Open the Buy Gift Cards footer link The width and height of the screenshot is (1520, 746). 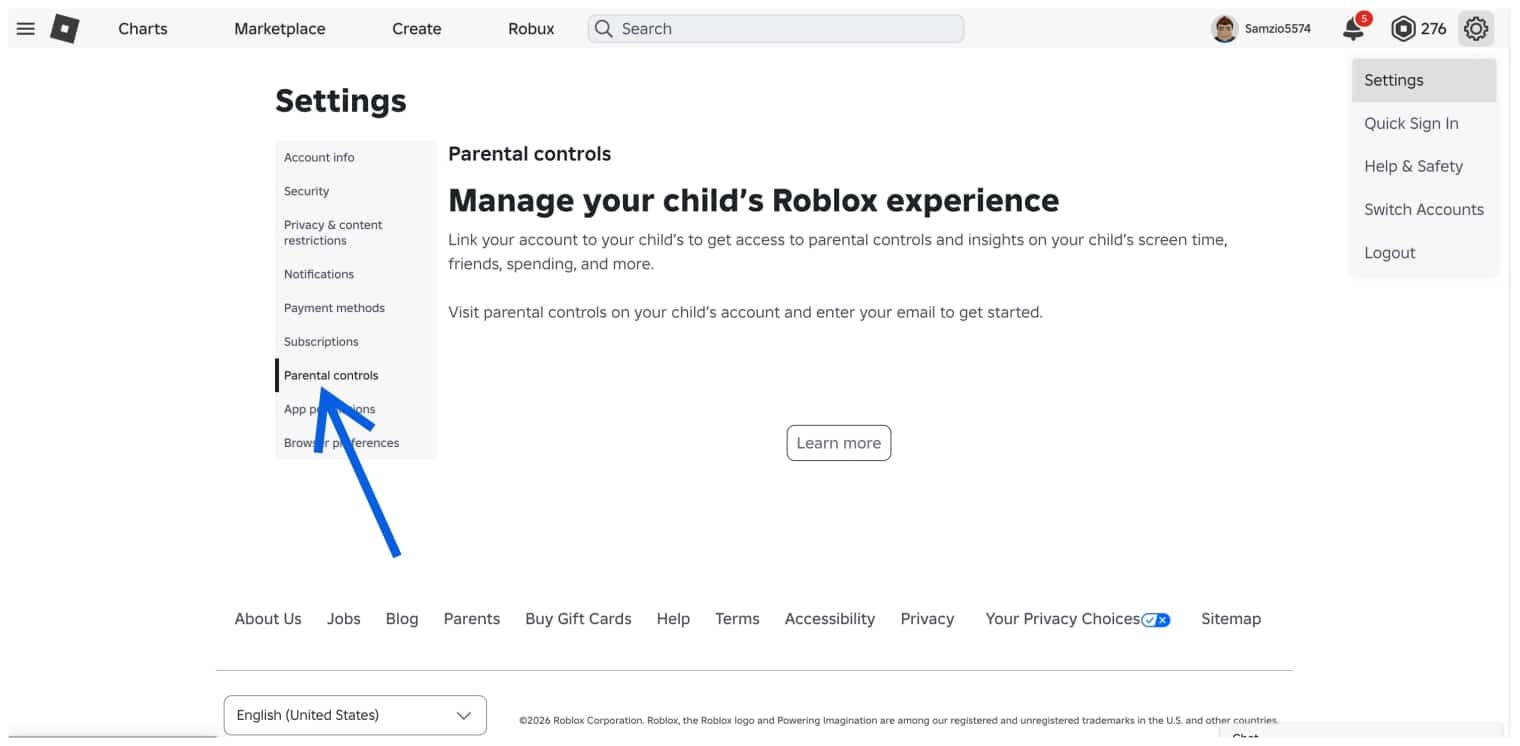pos(578,618)
